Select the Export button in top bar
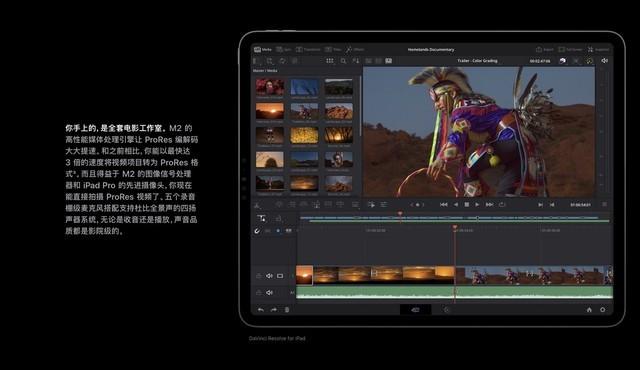Viewport: 640px width, 370px height. (544, 49)
